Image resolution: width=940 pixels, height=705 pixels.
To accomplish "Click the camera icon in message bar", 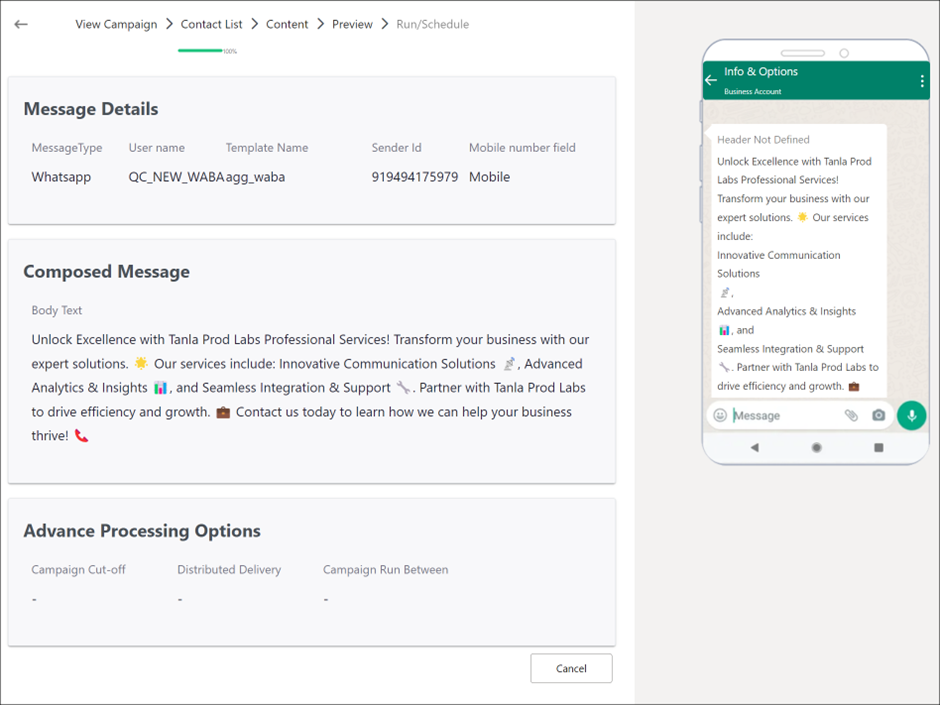I will [878, 415].
